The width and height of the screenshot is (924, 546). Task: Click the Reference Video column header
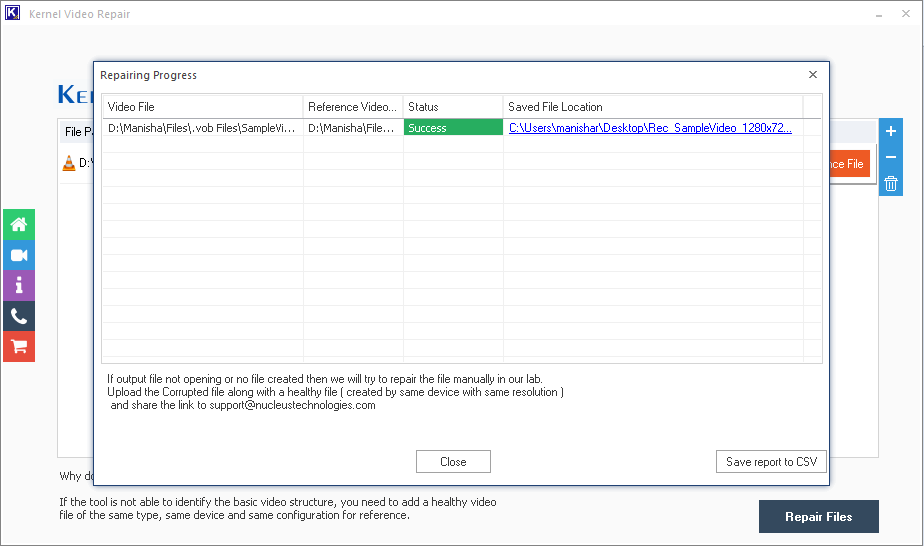[353, 107]
